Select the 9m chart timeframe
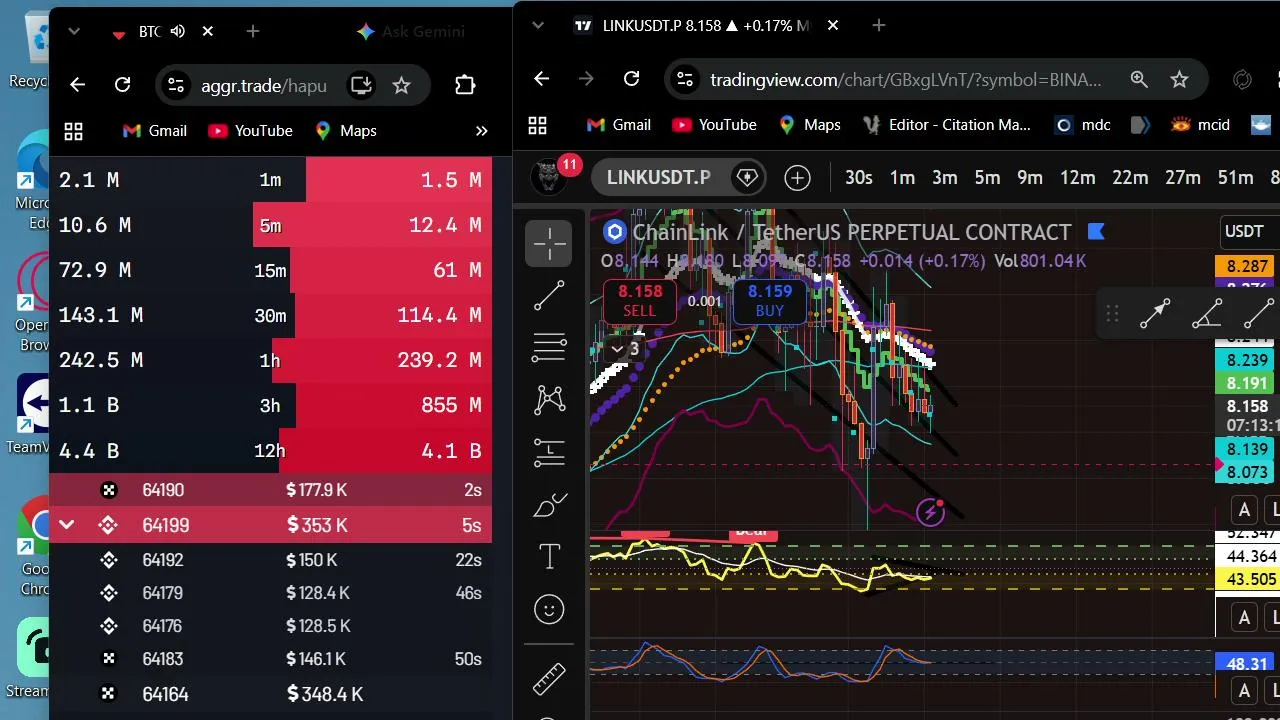Viewport: 1280px width, 720px height. pos(1030,178)
